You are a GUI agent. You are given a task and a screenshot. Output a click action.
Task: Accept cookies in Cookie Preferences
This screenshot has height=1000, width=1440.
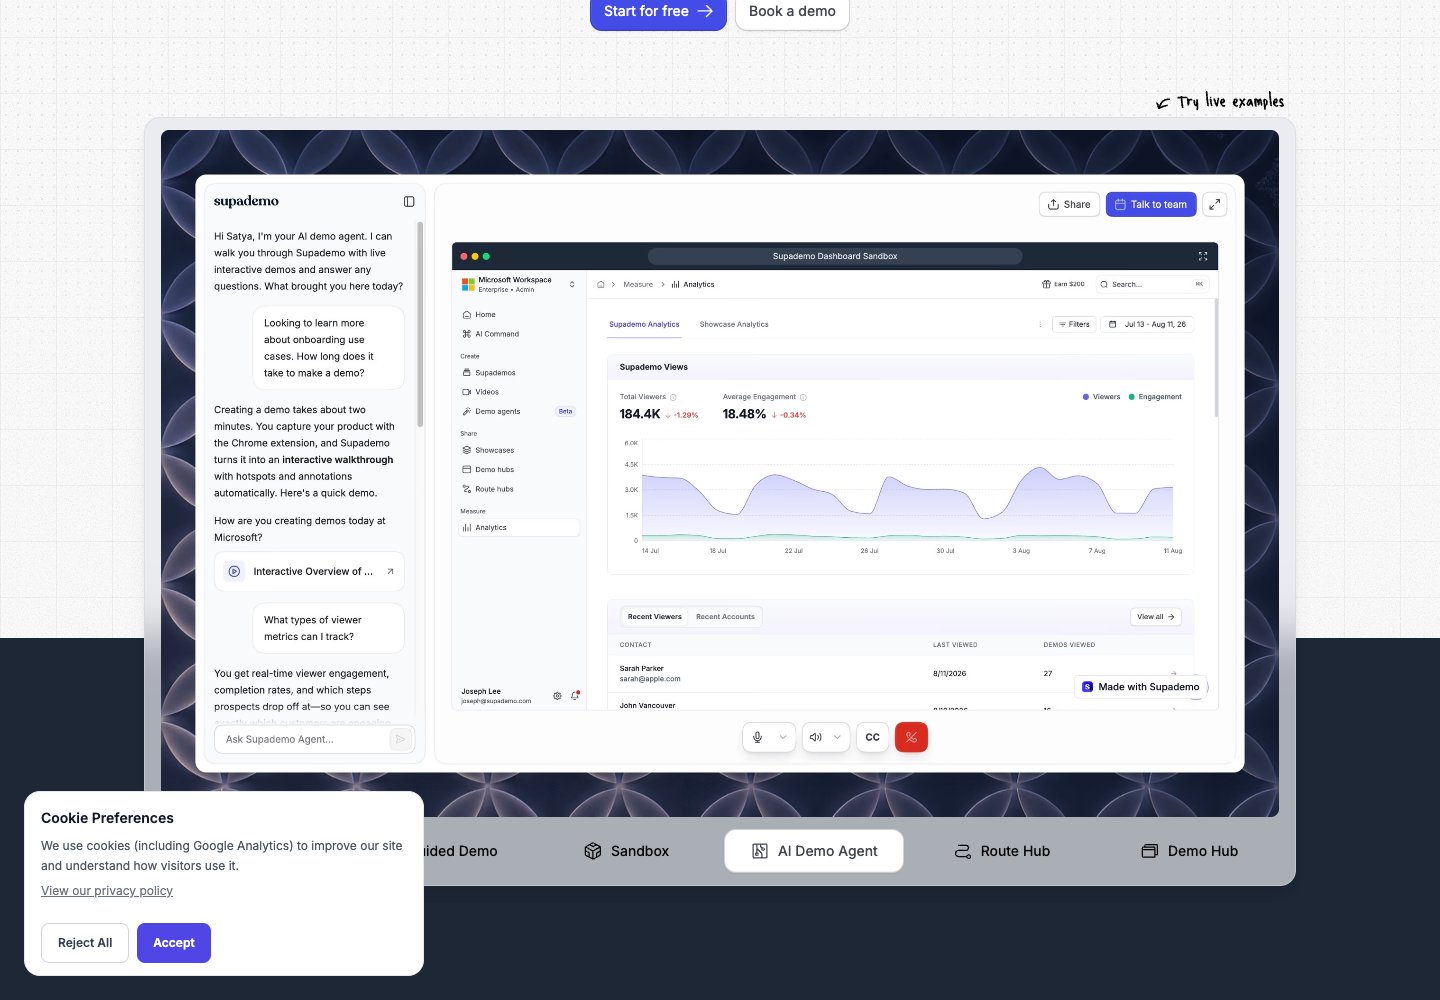pos(174,943)
